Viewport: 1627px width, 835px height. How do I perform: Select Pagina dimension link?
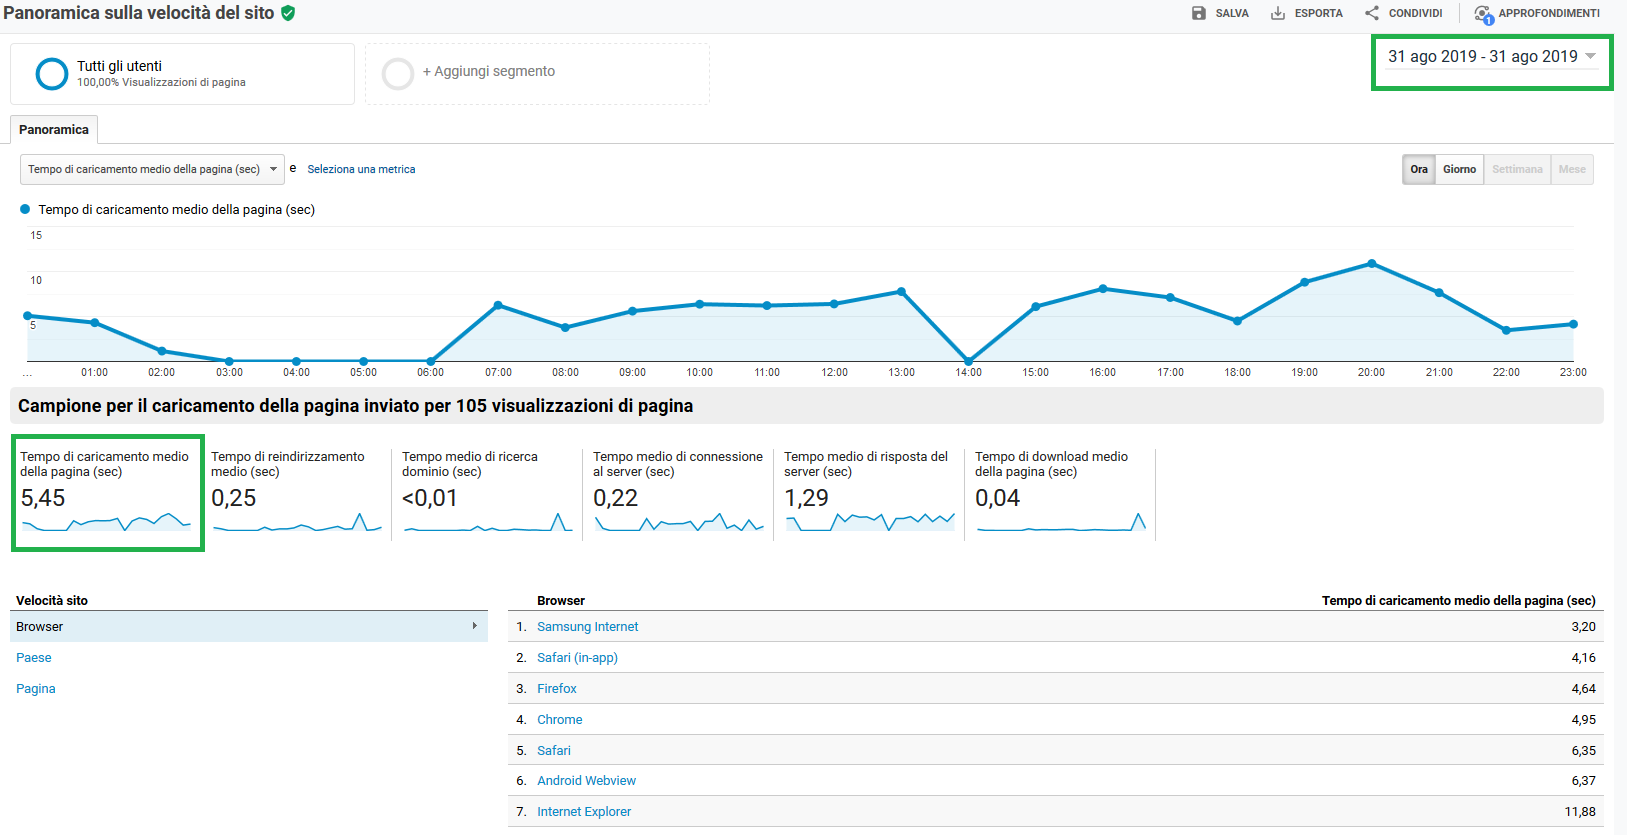pyautogui.click(x=36, y=688)
